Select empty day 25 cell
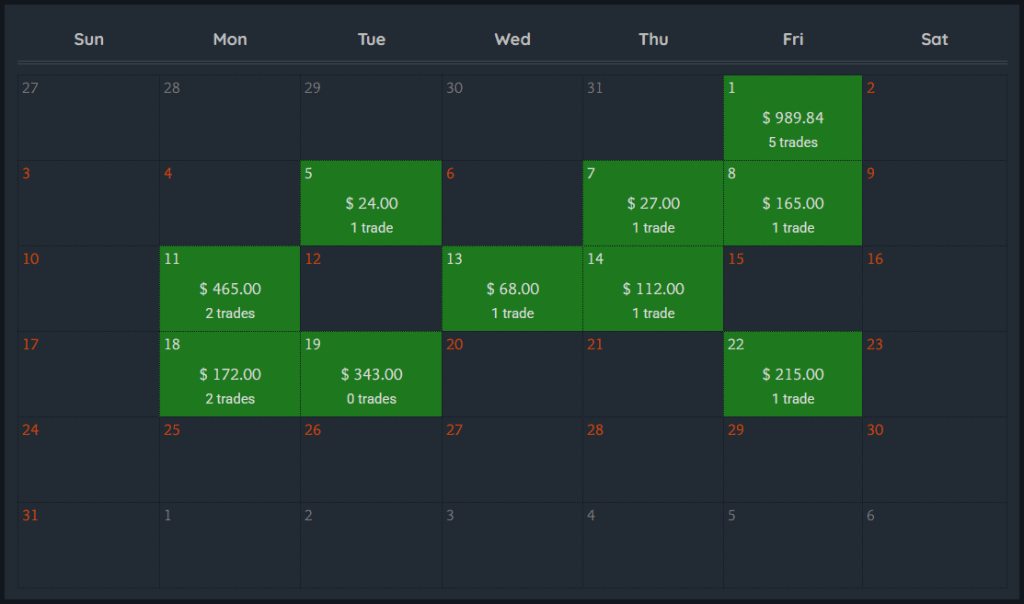Viewport: 1024px width, 604px height. click(230, 460)
